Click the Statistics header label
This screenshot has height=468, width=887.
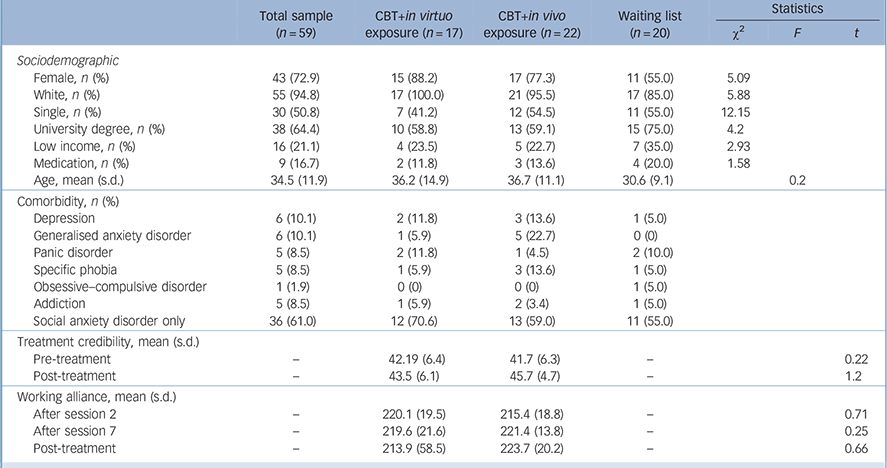tap(796, 8)
